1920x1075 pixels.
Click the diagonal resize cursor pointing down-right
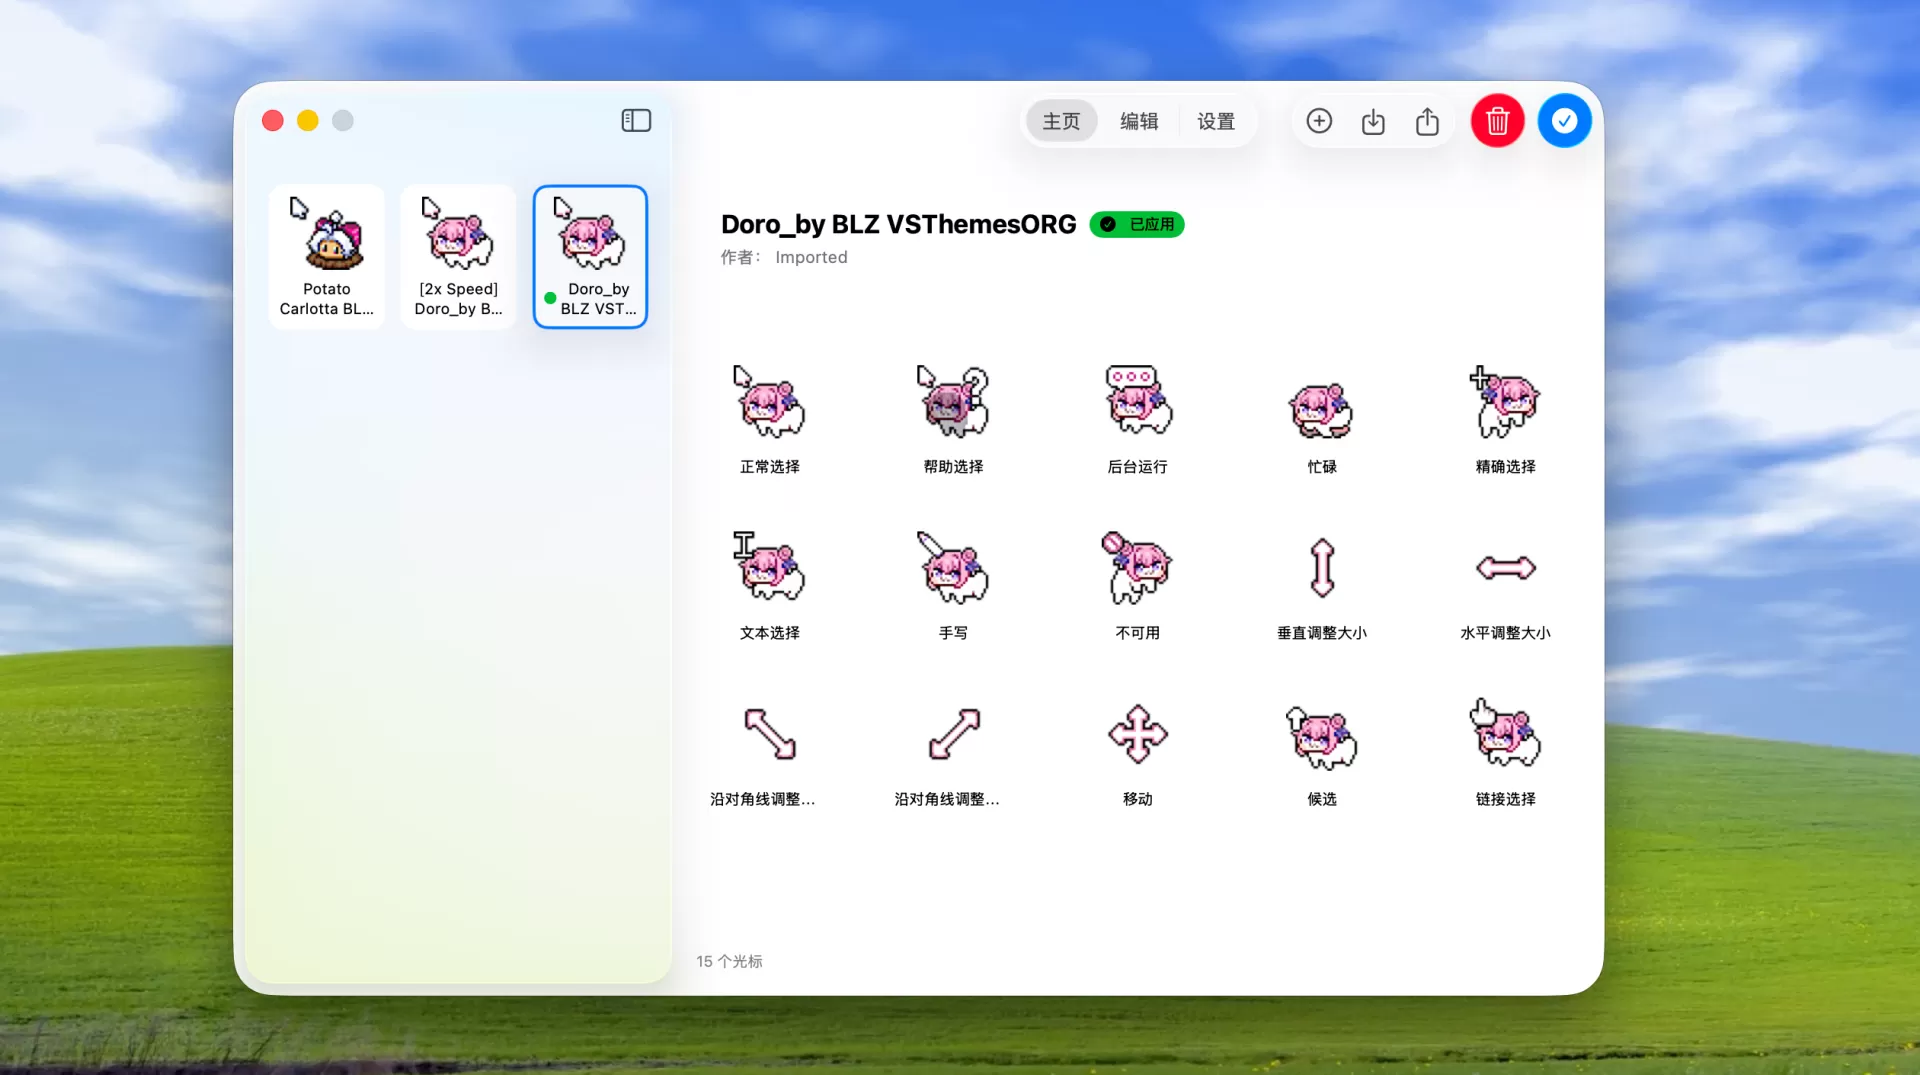770,734
